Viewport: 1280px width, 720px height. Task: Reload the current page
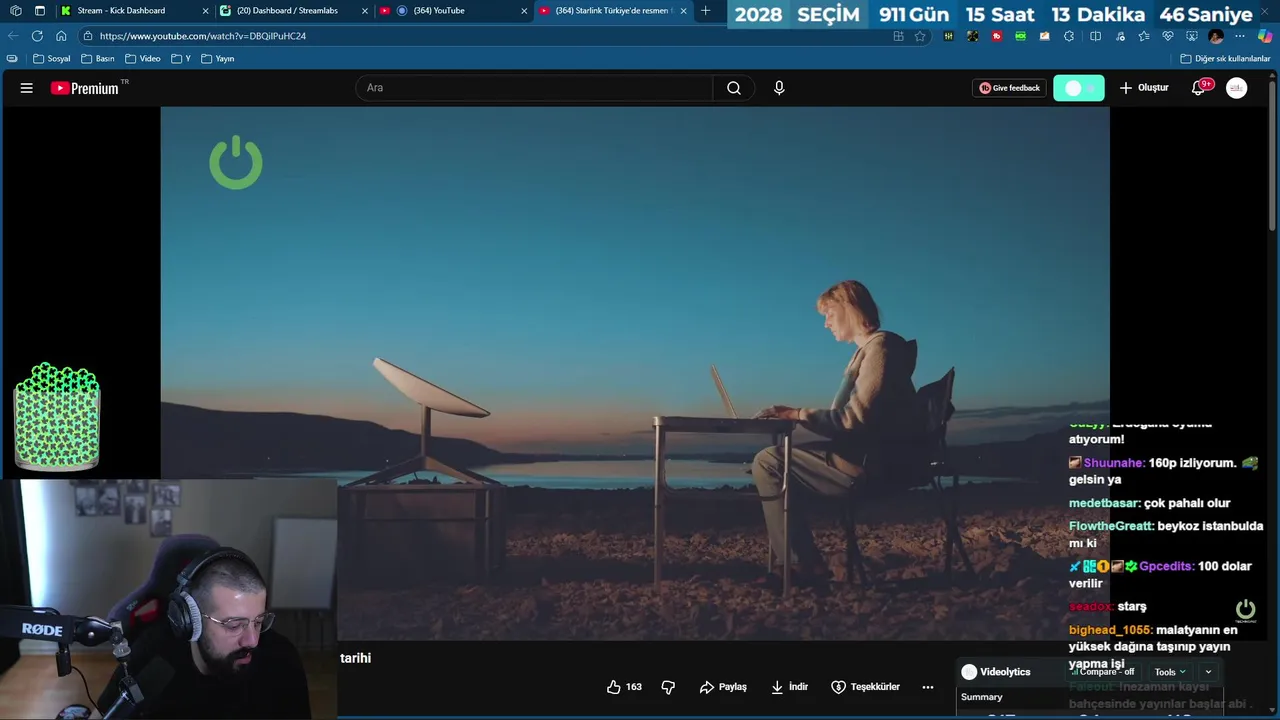click(37, 36)
